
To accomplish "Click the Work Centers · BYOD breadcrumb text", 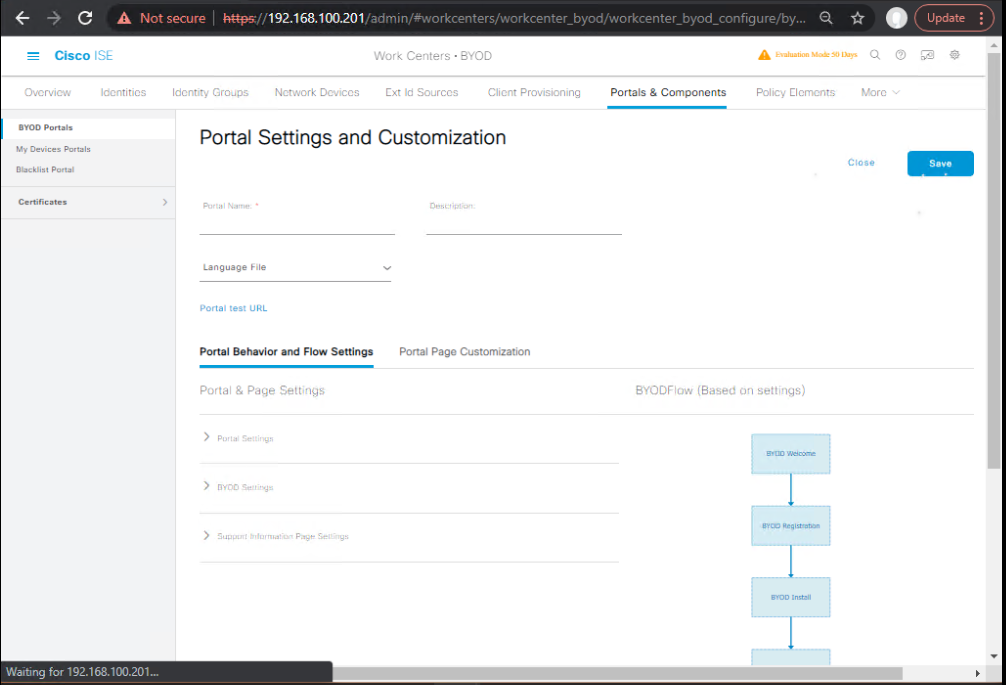I will tap(433, 56).
